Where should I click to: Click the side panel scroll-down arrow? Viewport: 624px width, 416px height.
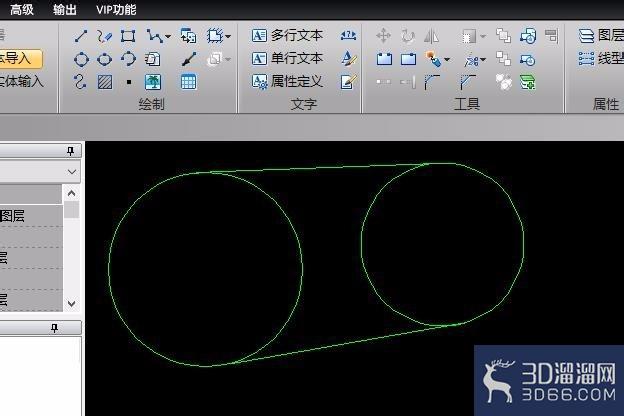(x=72, y=304)
